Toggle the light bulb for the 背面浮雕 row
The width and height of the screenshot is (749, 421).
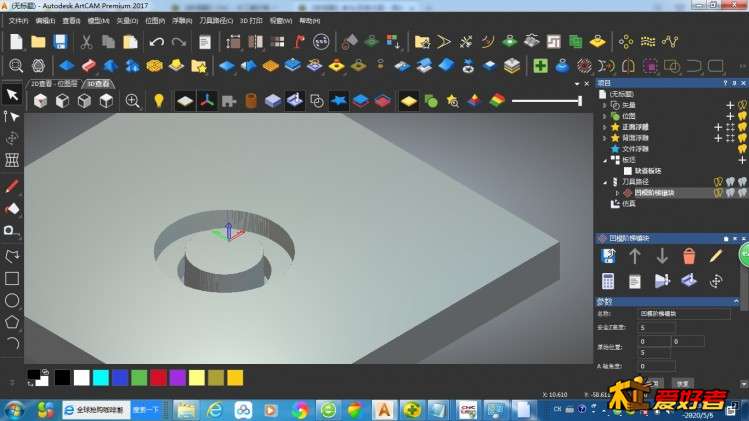[x=742, y=138]
